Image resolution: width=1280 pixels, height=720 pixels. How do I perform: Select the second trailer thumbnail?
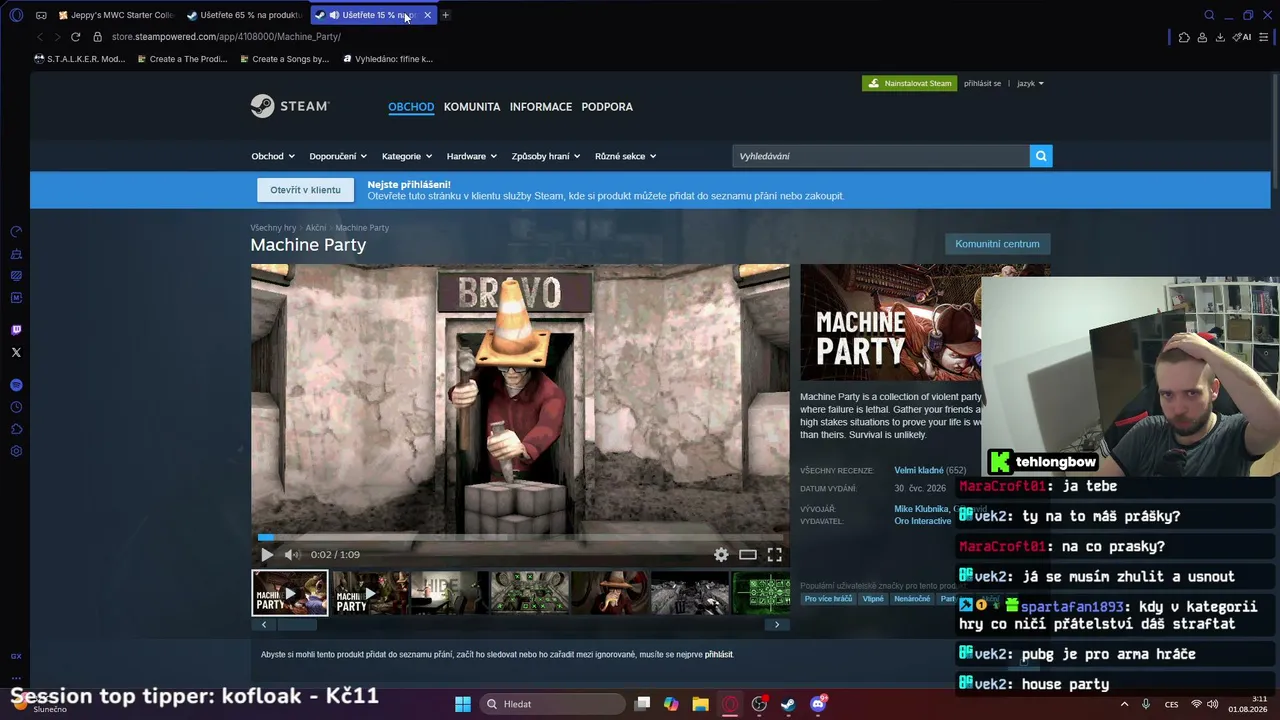click(x=369, y=592)
